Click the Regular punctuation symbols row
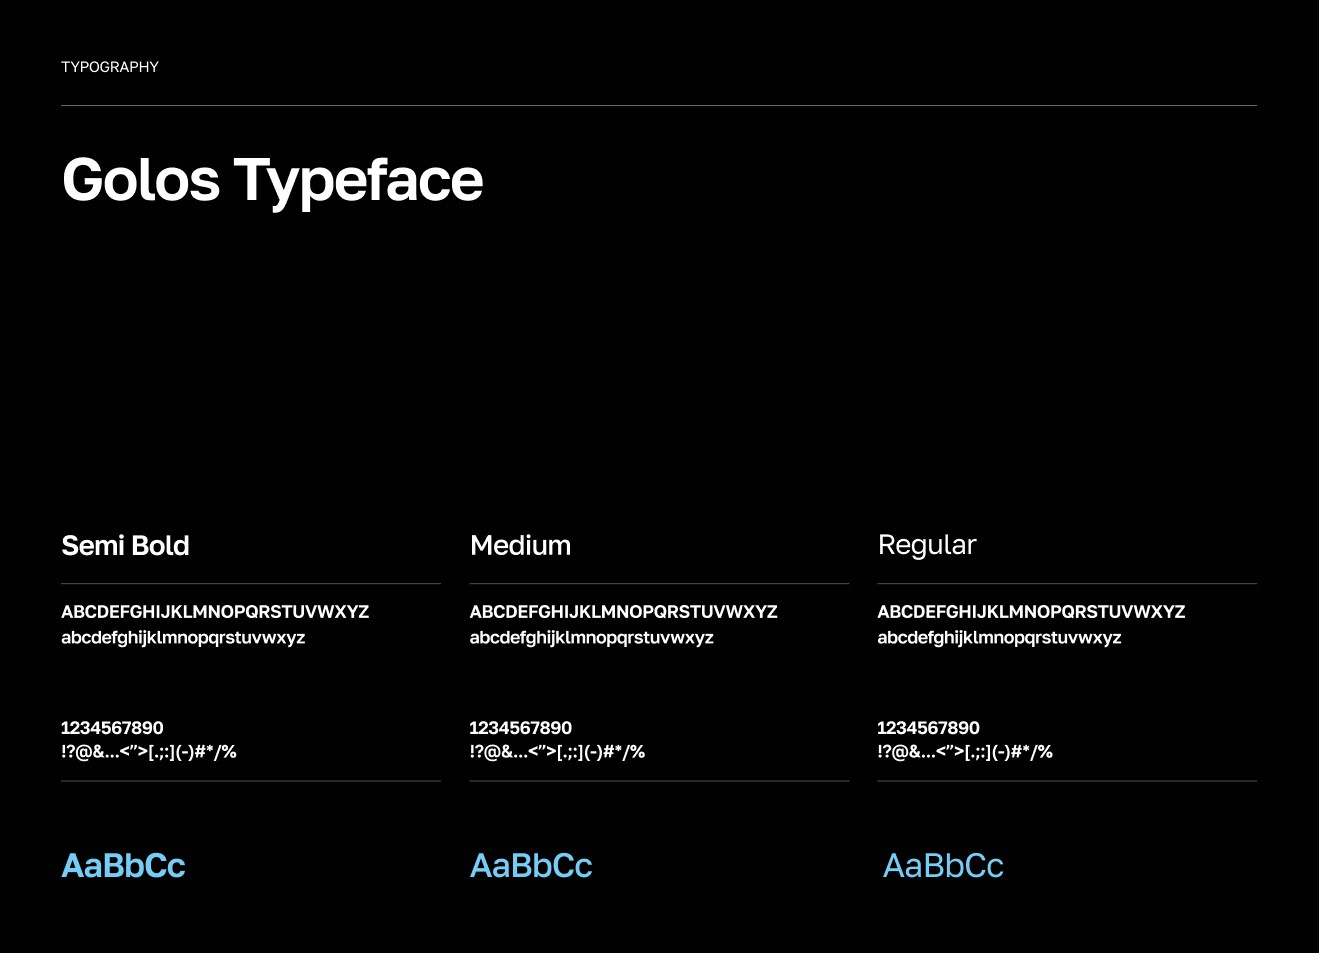The width and height of the screenshot is (1319, 953). 965,752
